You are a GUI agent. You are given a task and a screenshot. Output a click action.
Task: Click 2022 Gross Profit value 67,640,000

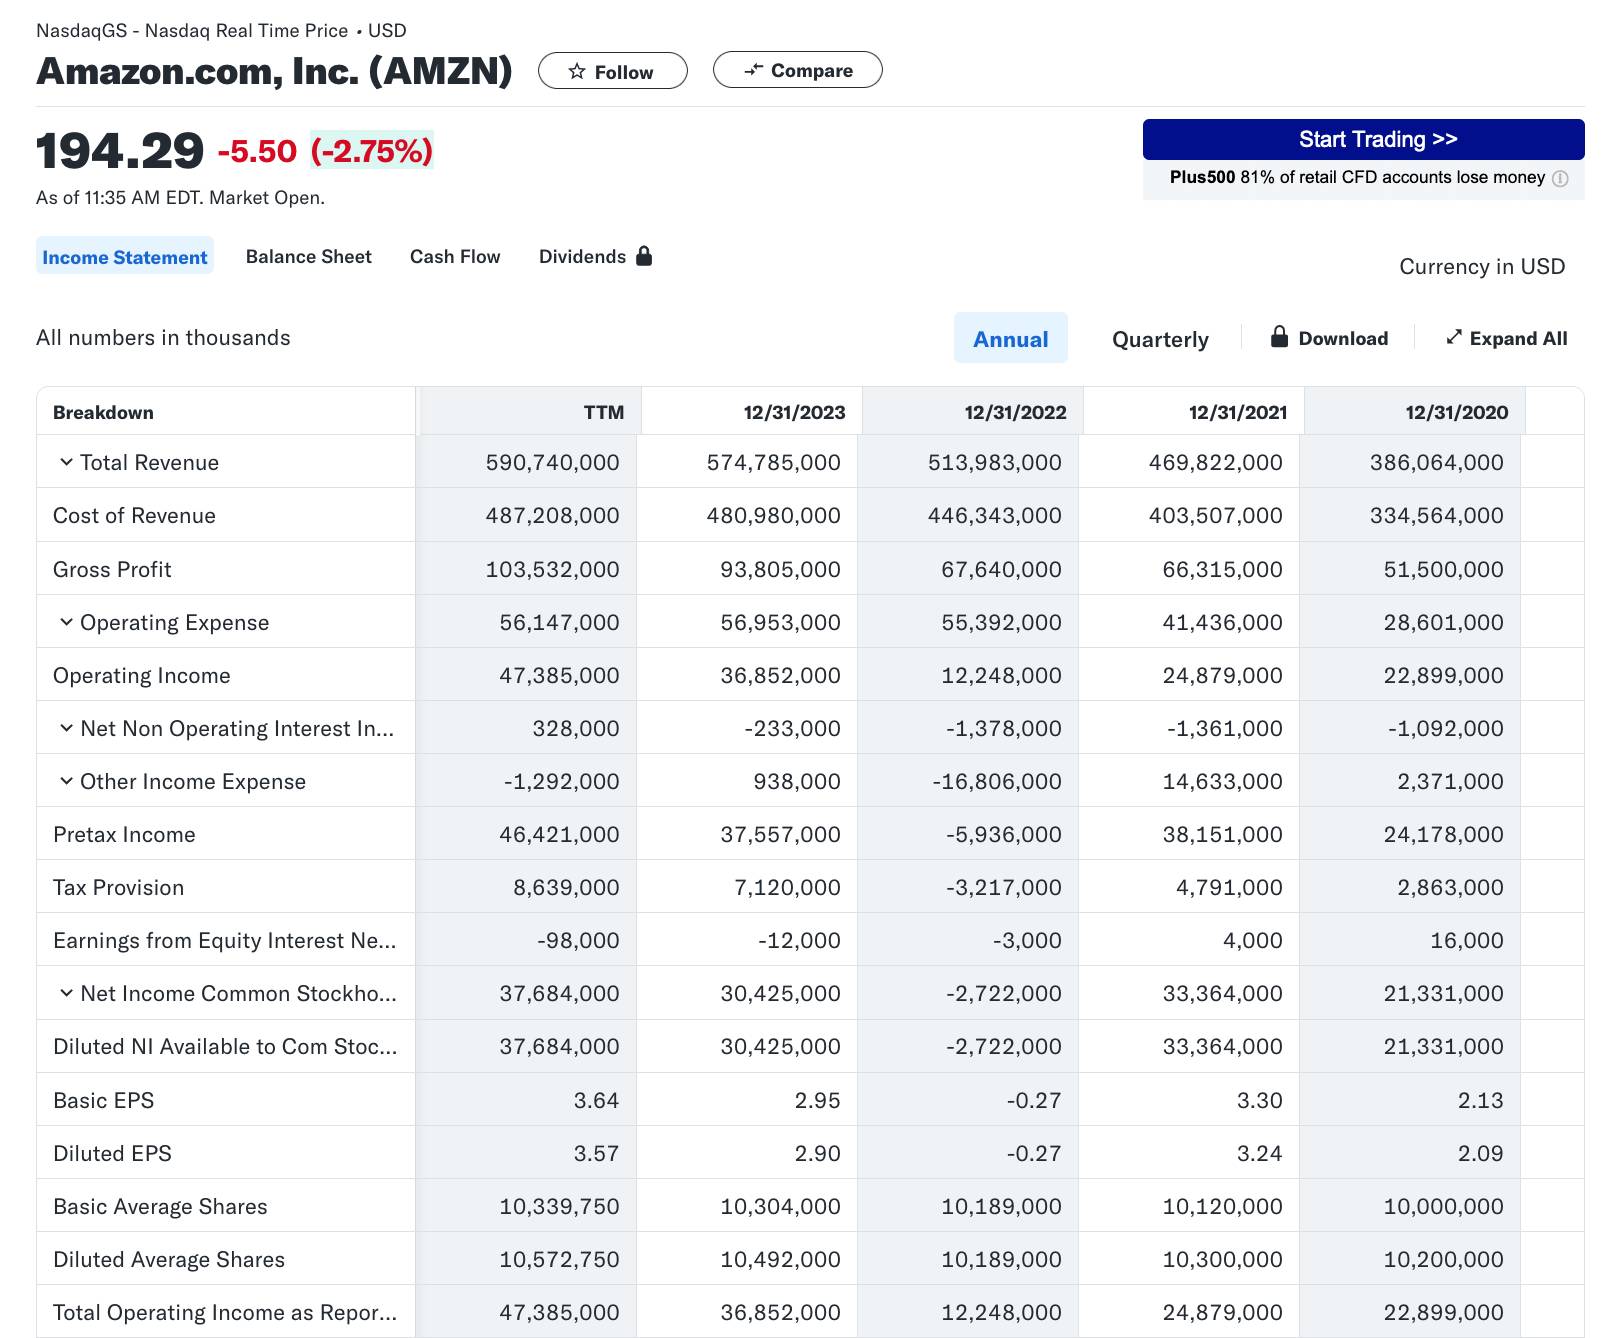1001,569
